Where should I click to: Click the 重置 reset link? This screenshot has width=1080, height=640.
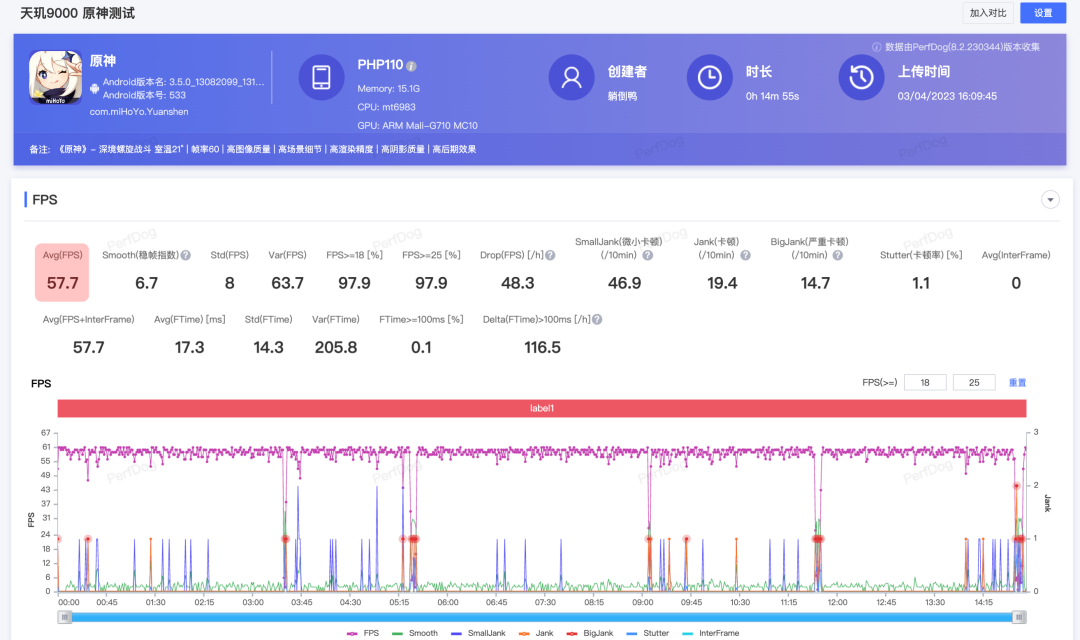[x=1017, y=383]
